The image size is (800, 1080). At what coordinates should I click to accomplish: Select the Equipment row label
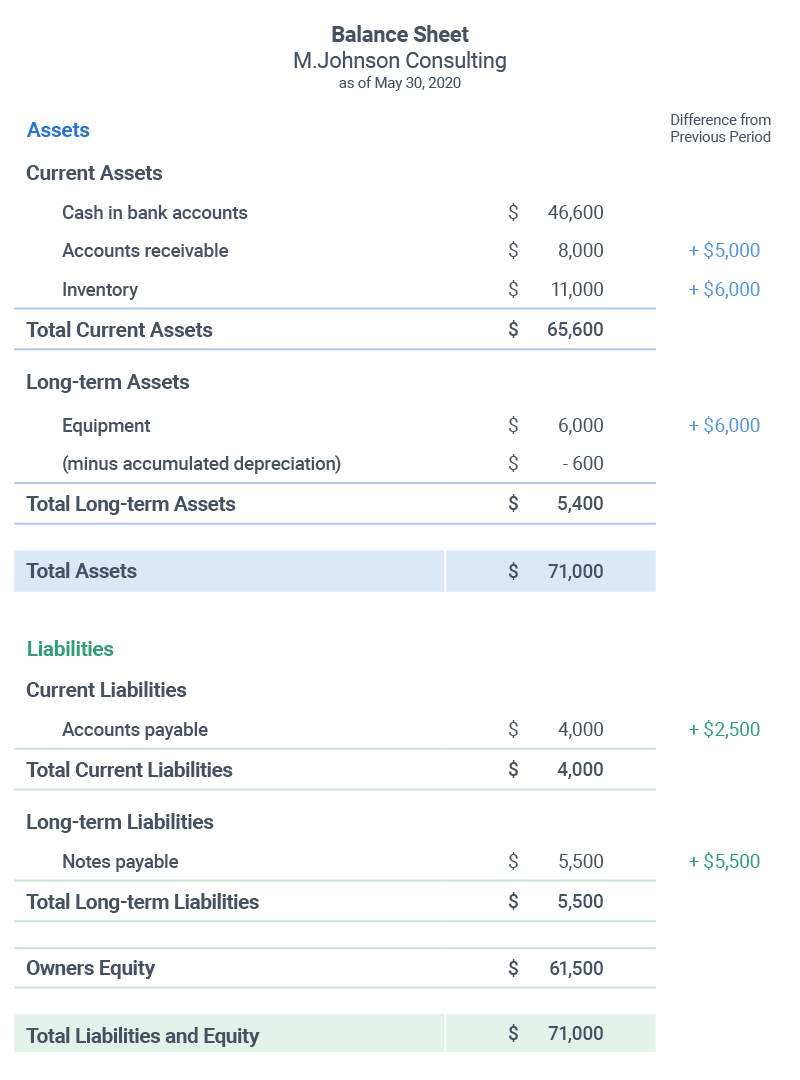point(106,426)
